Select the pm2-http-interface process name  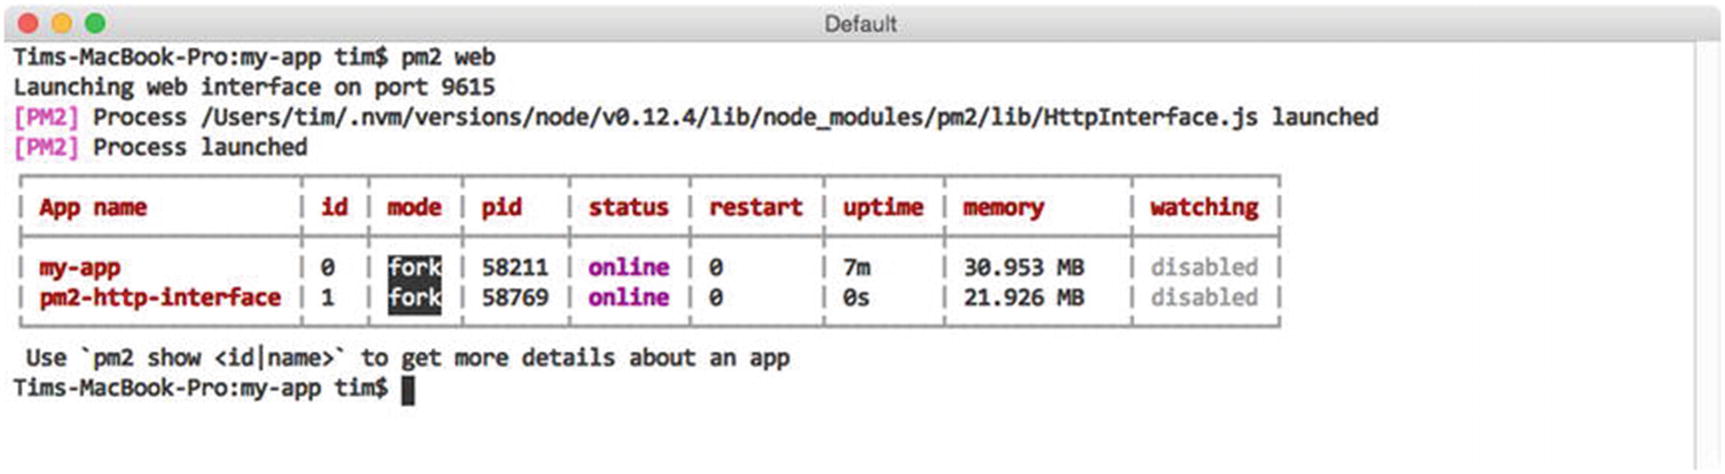point(160,298)
